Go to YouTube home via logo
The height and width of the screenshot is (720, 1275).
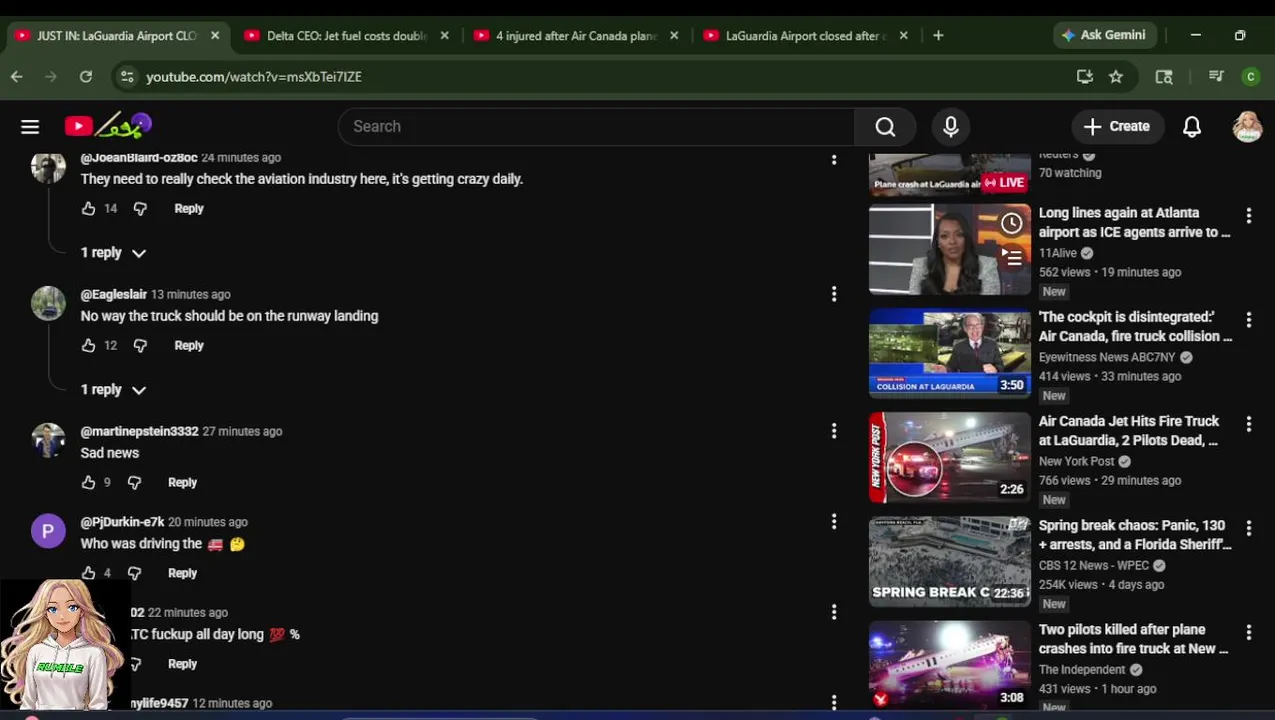108,126
